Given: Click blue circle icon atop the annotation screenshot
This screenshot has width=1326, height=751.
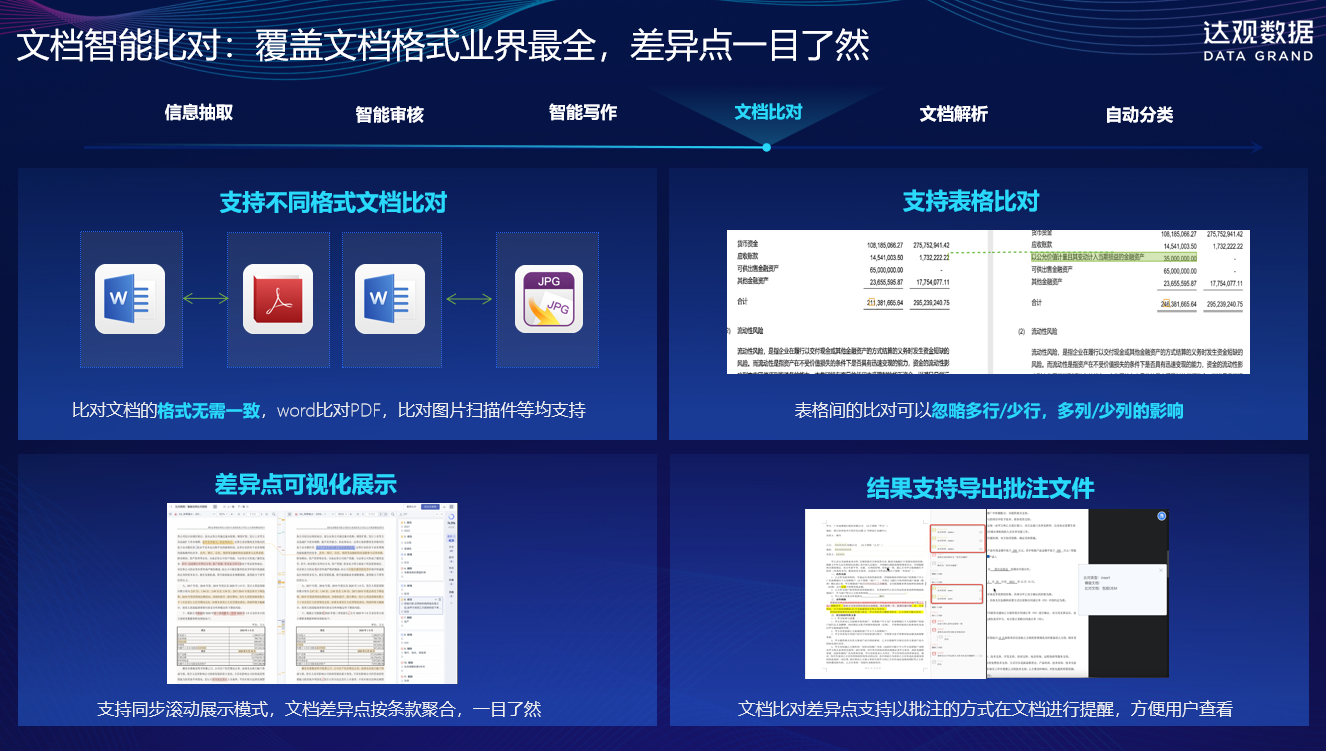Looking at the screenshot, I should [1161, 516].
